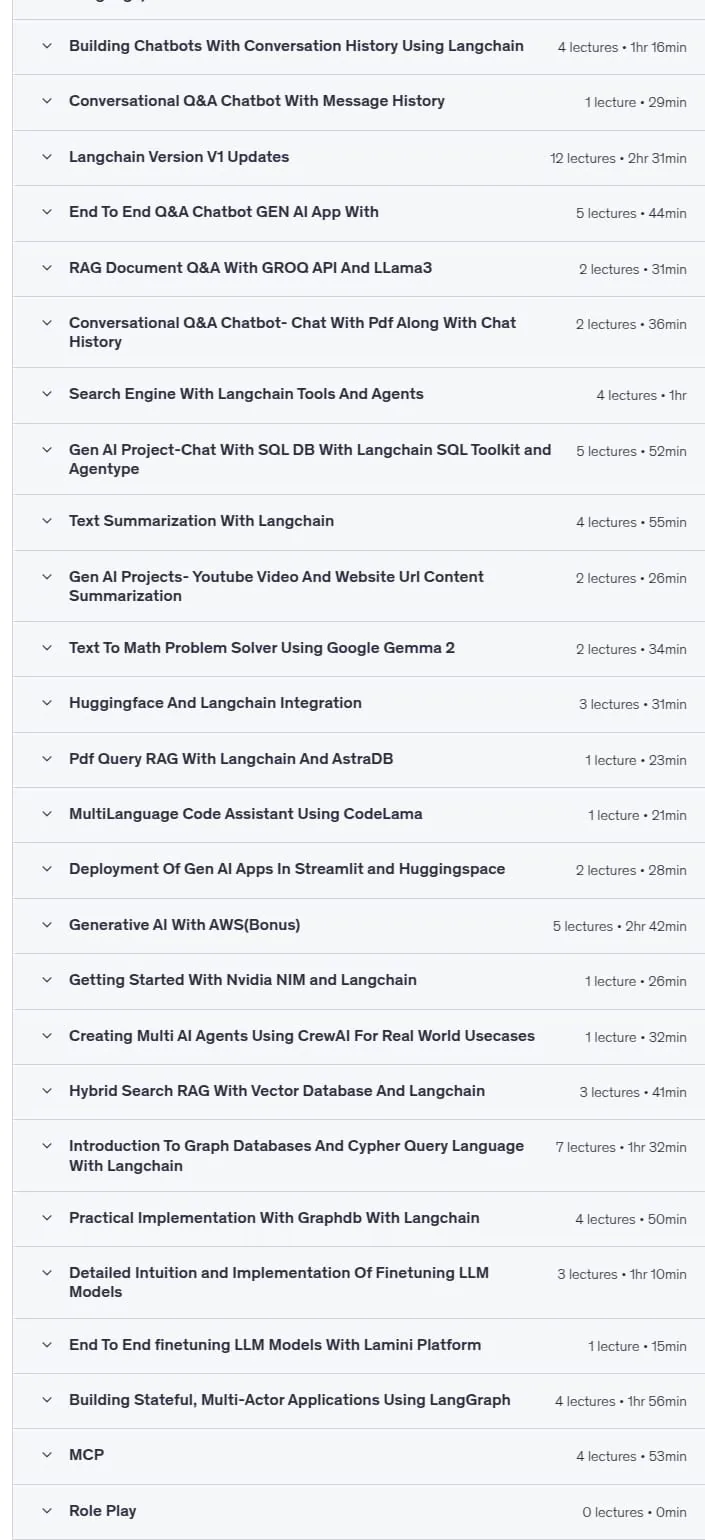Click chevron beside Search Engine With Langchain Tools
This screenshot has height=1540, width=705.
(x=47, y=394)
